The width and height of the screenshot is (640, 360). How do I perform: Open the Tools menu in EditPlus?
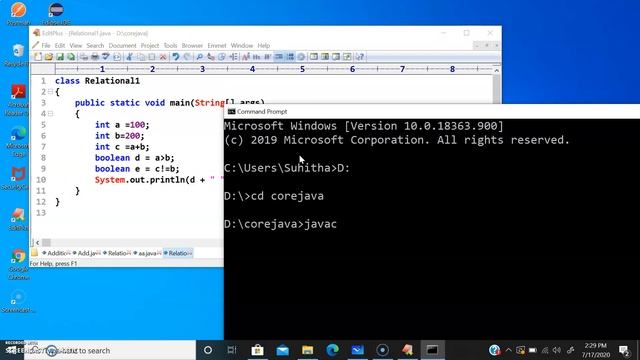tap(170, 45)
